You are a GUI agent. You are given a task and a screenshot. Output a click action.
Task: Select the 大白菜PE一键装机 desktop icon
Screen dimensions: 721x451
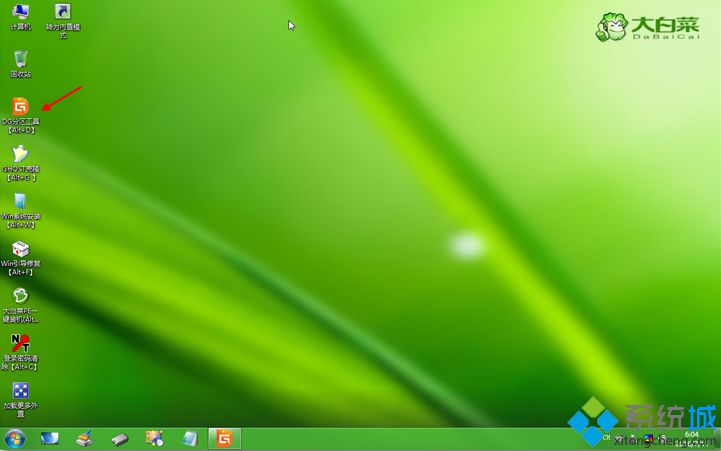20,306
